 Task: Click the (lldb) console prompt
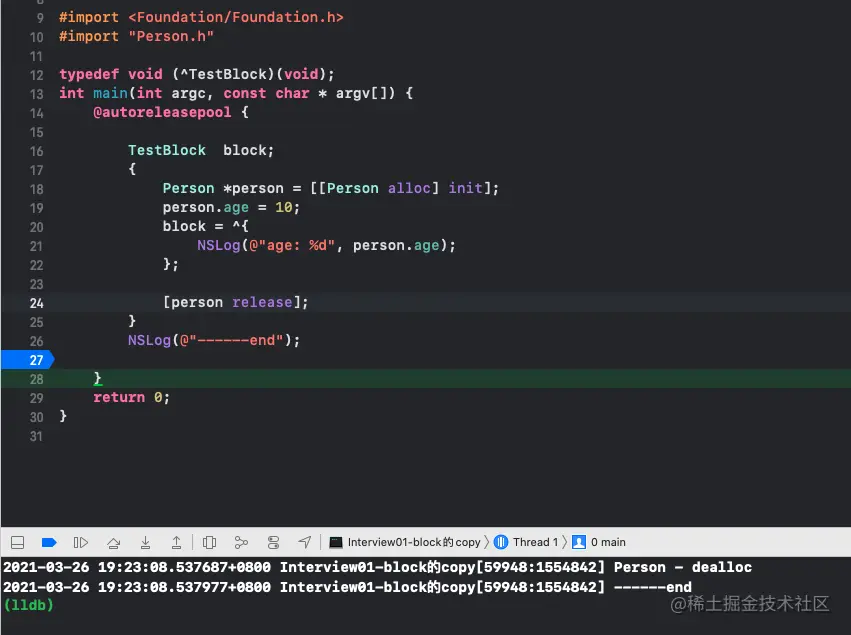click(28, 605)
